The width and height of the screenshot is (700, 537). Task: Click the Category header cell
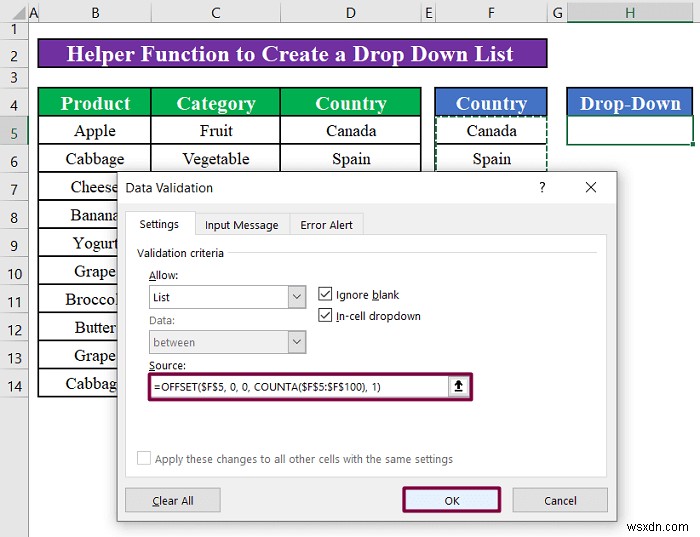pos(216,103)
